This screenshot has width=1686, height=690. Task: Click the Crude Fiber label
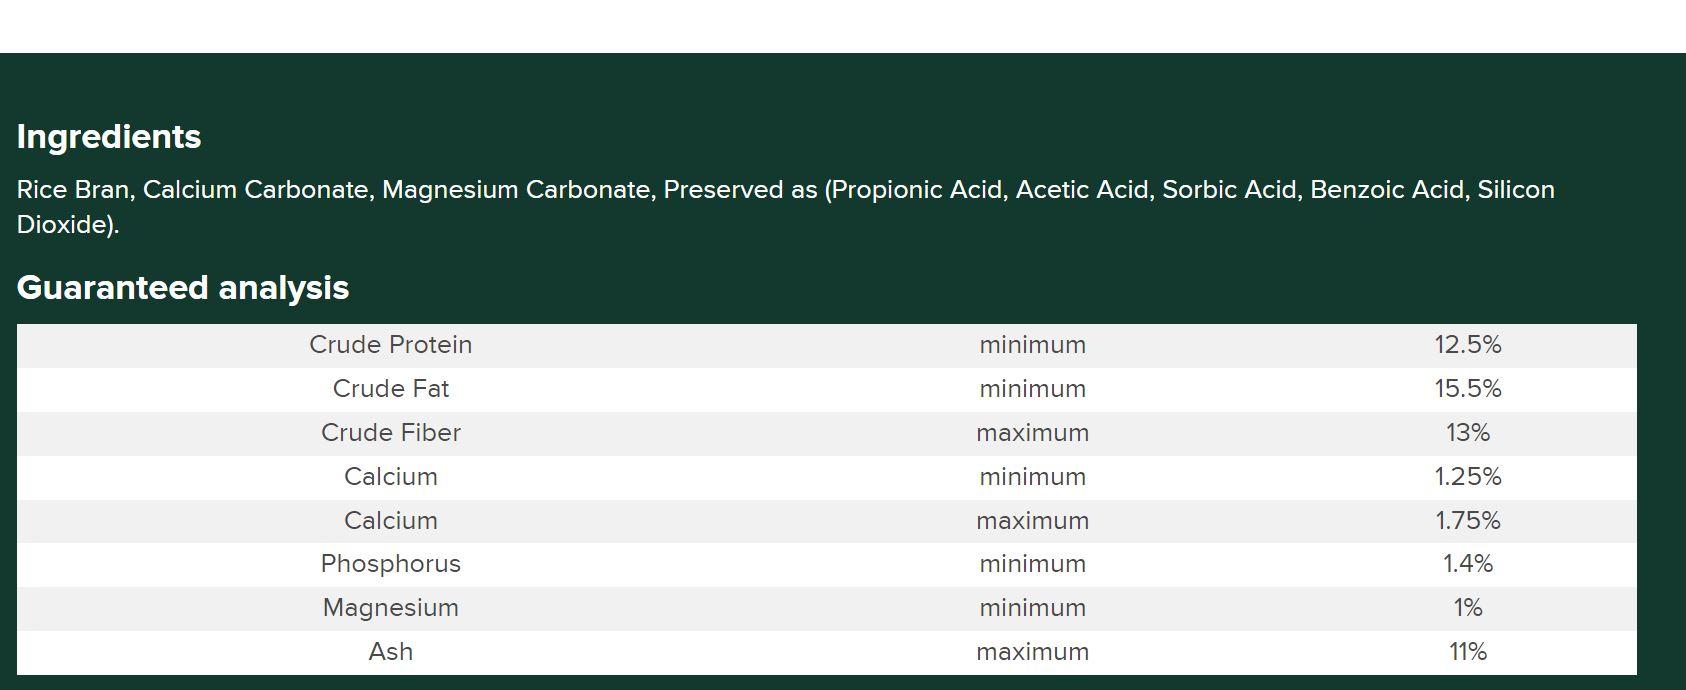click(390, 433)
